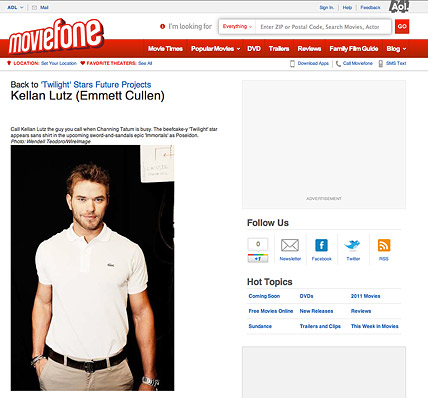Click the Google +1 button
The width and height of the screenshot is (428, 398).
pyautogui.click(x=258, y=258)
